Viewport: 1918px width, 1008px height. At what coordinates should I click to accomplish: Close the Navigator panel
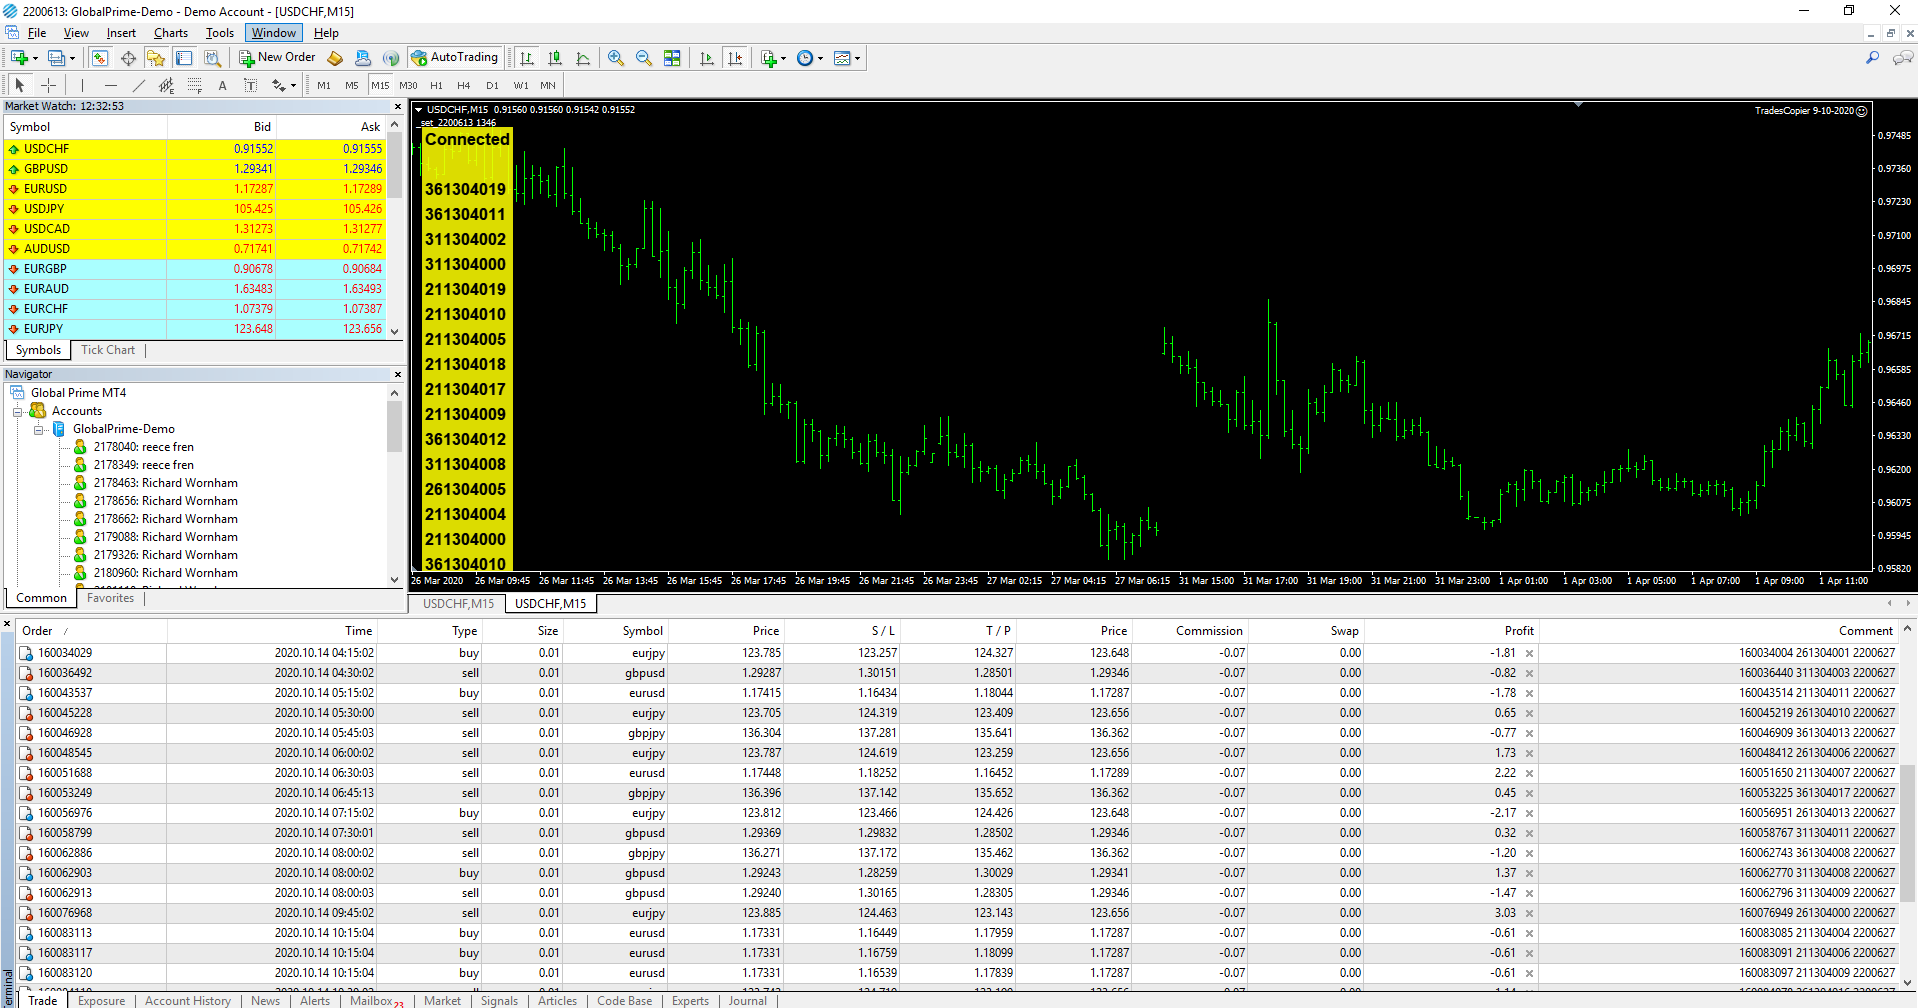coord(398,374)
